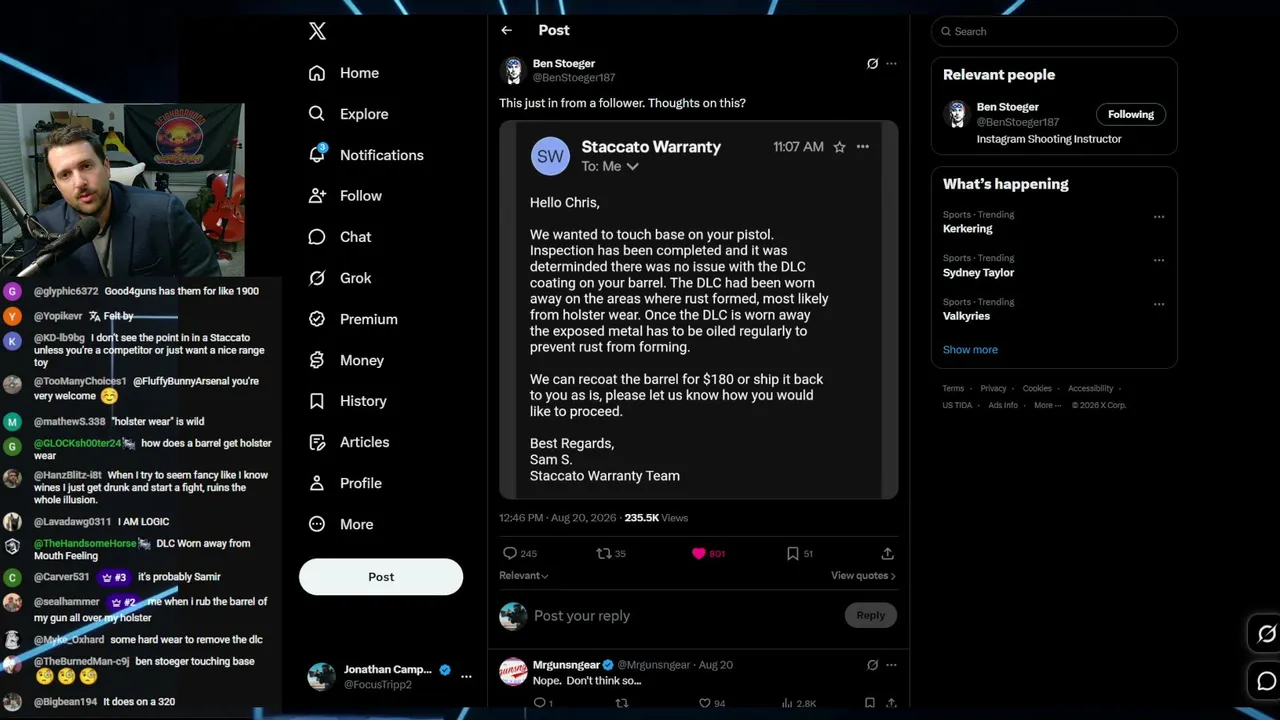This screenshot has height=720, width=1280.
Task: Click the Grok icon on Mrgunsngear's reply
Action: pos(872,665)
